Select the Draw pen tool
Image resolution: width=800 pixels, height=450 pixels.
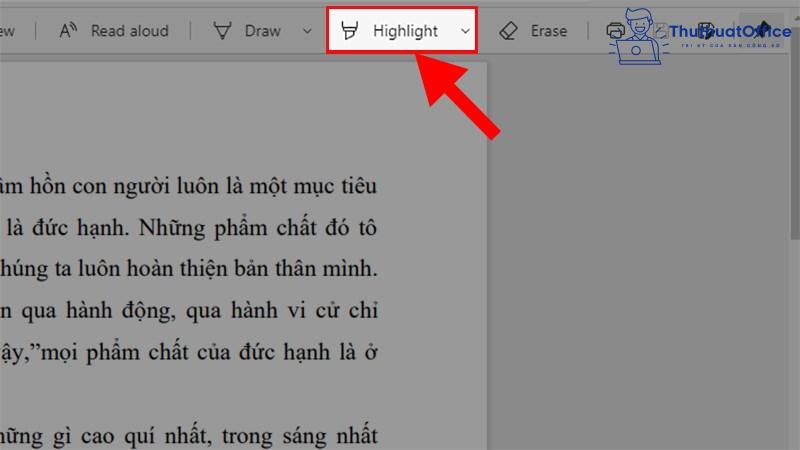[x=247, y=31]
